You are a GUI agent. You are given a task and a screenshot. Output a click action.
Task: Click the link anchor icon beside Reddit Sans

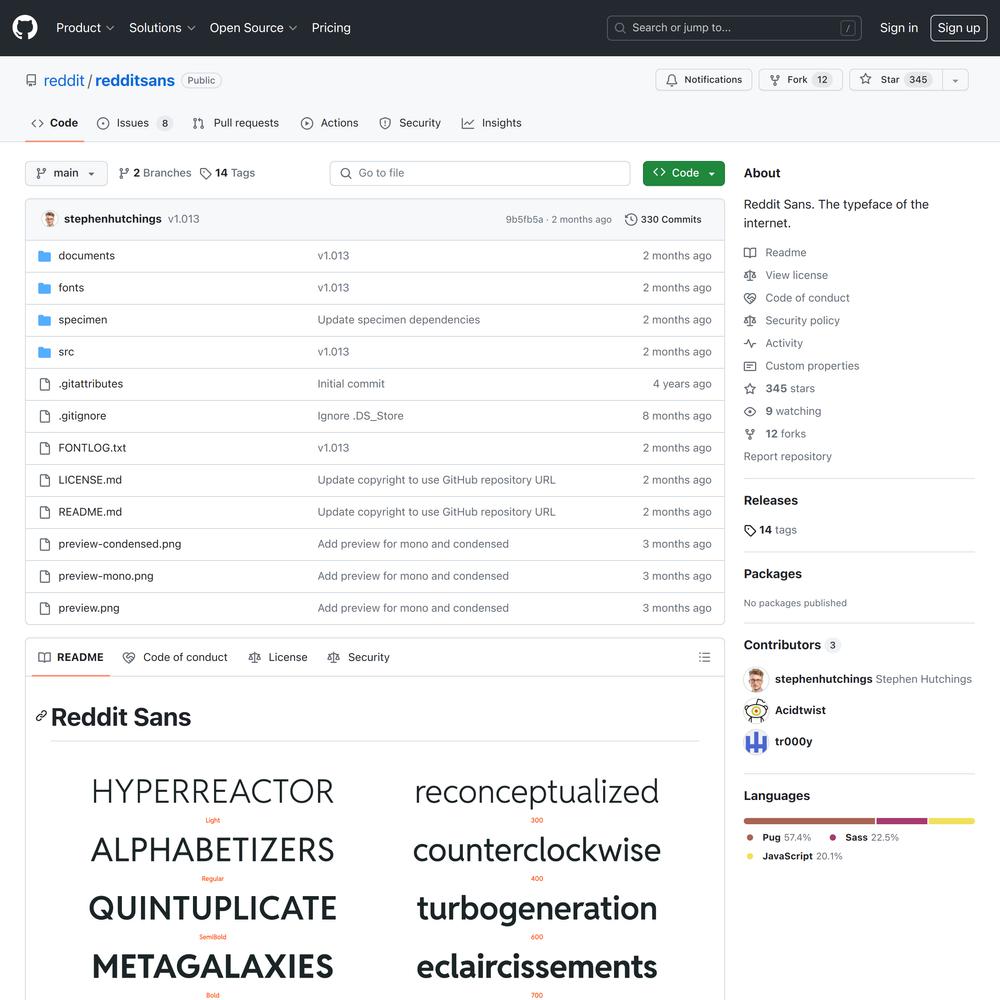point(41,716)
